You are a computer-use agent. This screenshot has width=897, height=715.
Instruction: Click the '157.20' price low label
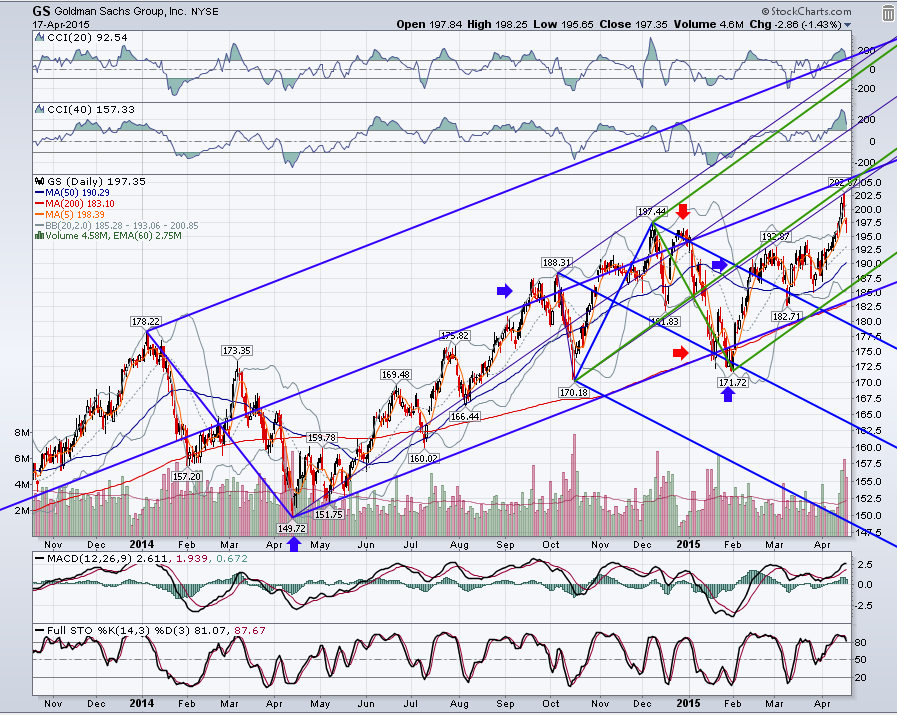pyautogui.click(x=187, y=476)
